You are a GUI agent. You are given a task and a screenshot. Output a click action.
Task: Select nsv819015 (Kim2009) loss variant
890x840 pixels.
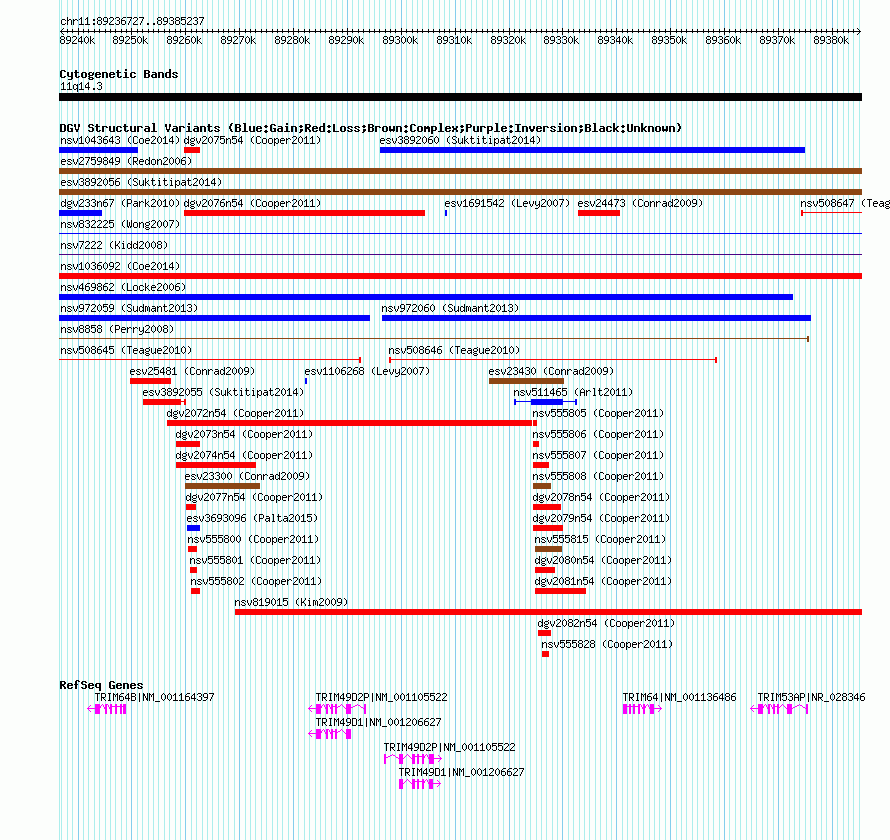(x=548, y=612)
